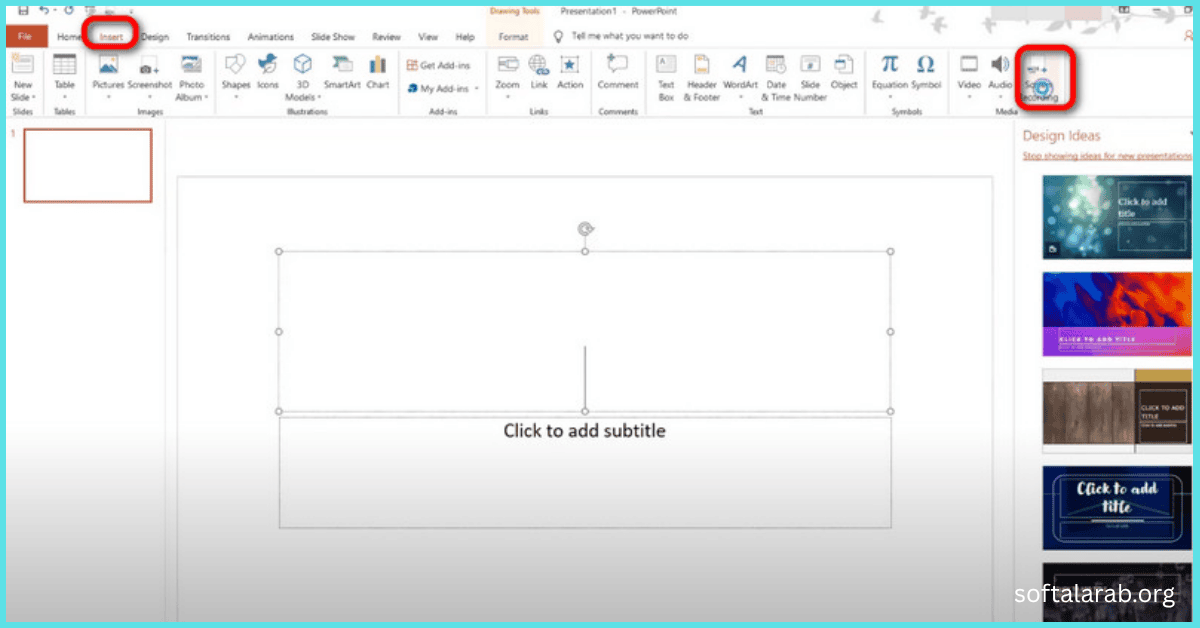Insert a SmartArt graphic

342,72
